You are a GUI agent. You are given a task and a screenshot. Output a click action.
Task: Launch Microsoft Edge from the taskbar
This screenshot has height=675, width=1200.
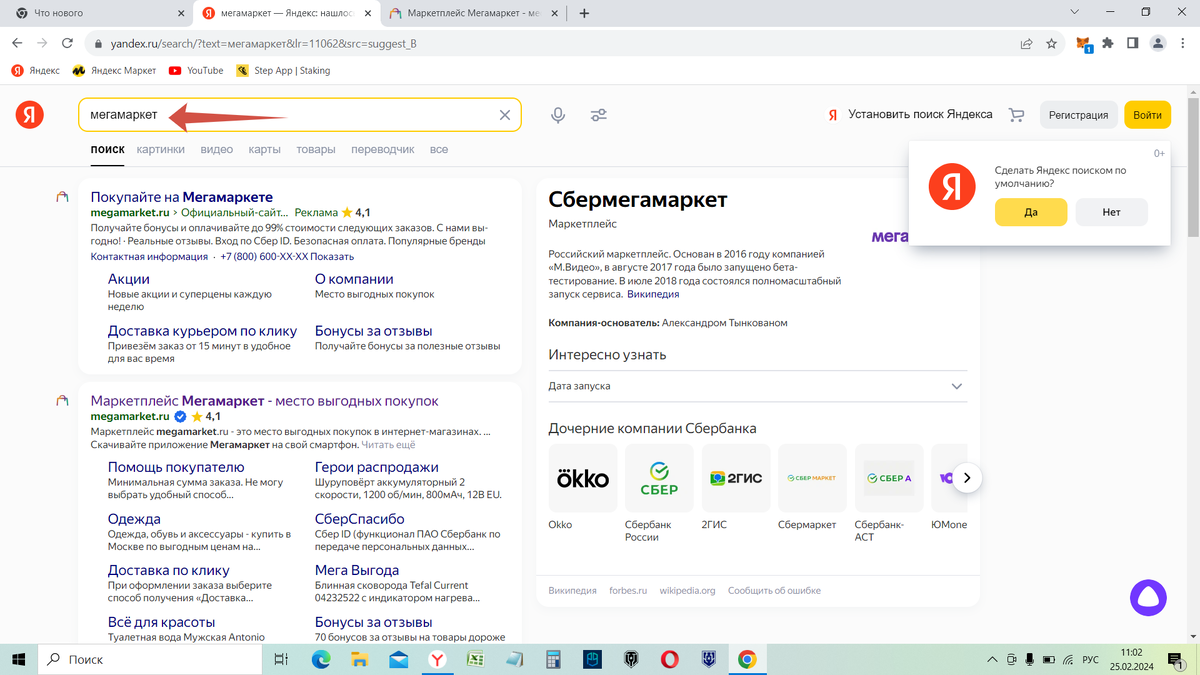322,659
